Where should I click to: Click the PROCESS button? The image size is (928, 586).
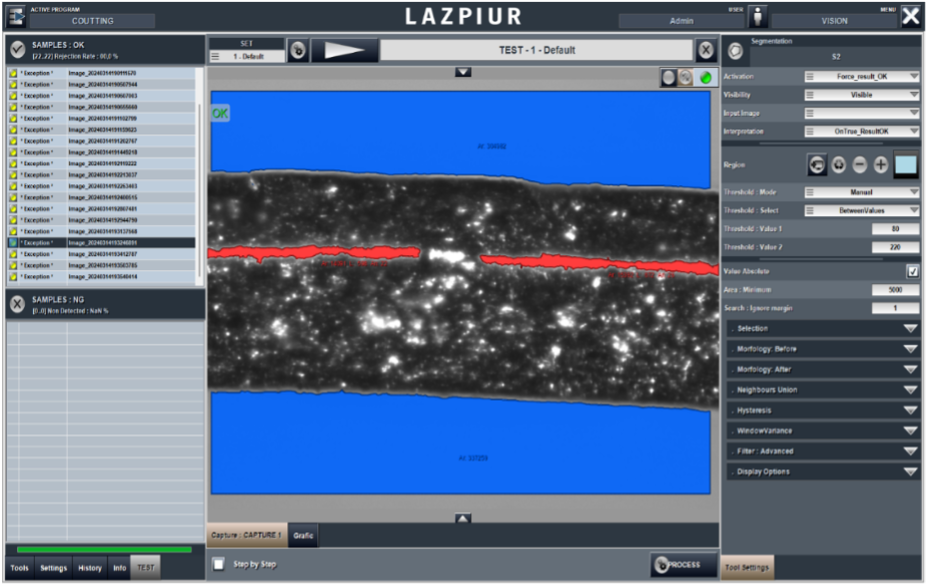[x=684, y=565]
